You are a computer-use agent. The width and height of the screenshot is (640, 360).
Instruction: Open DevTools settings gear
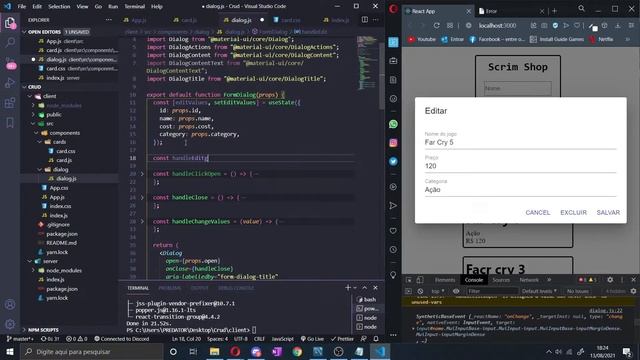610,280
